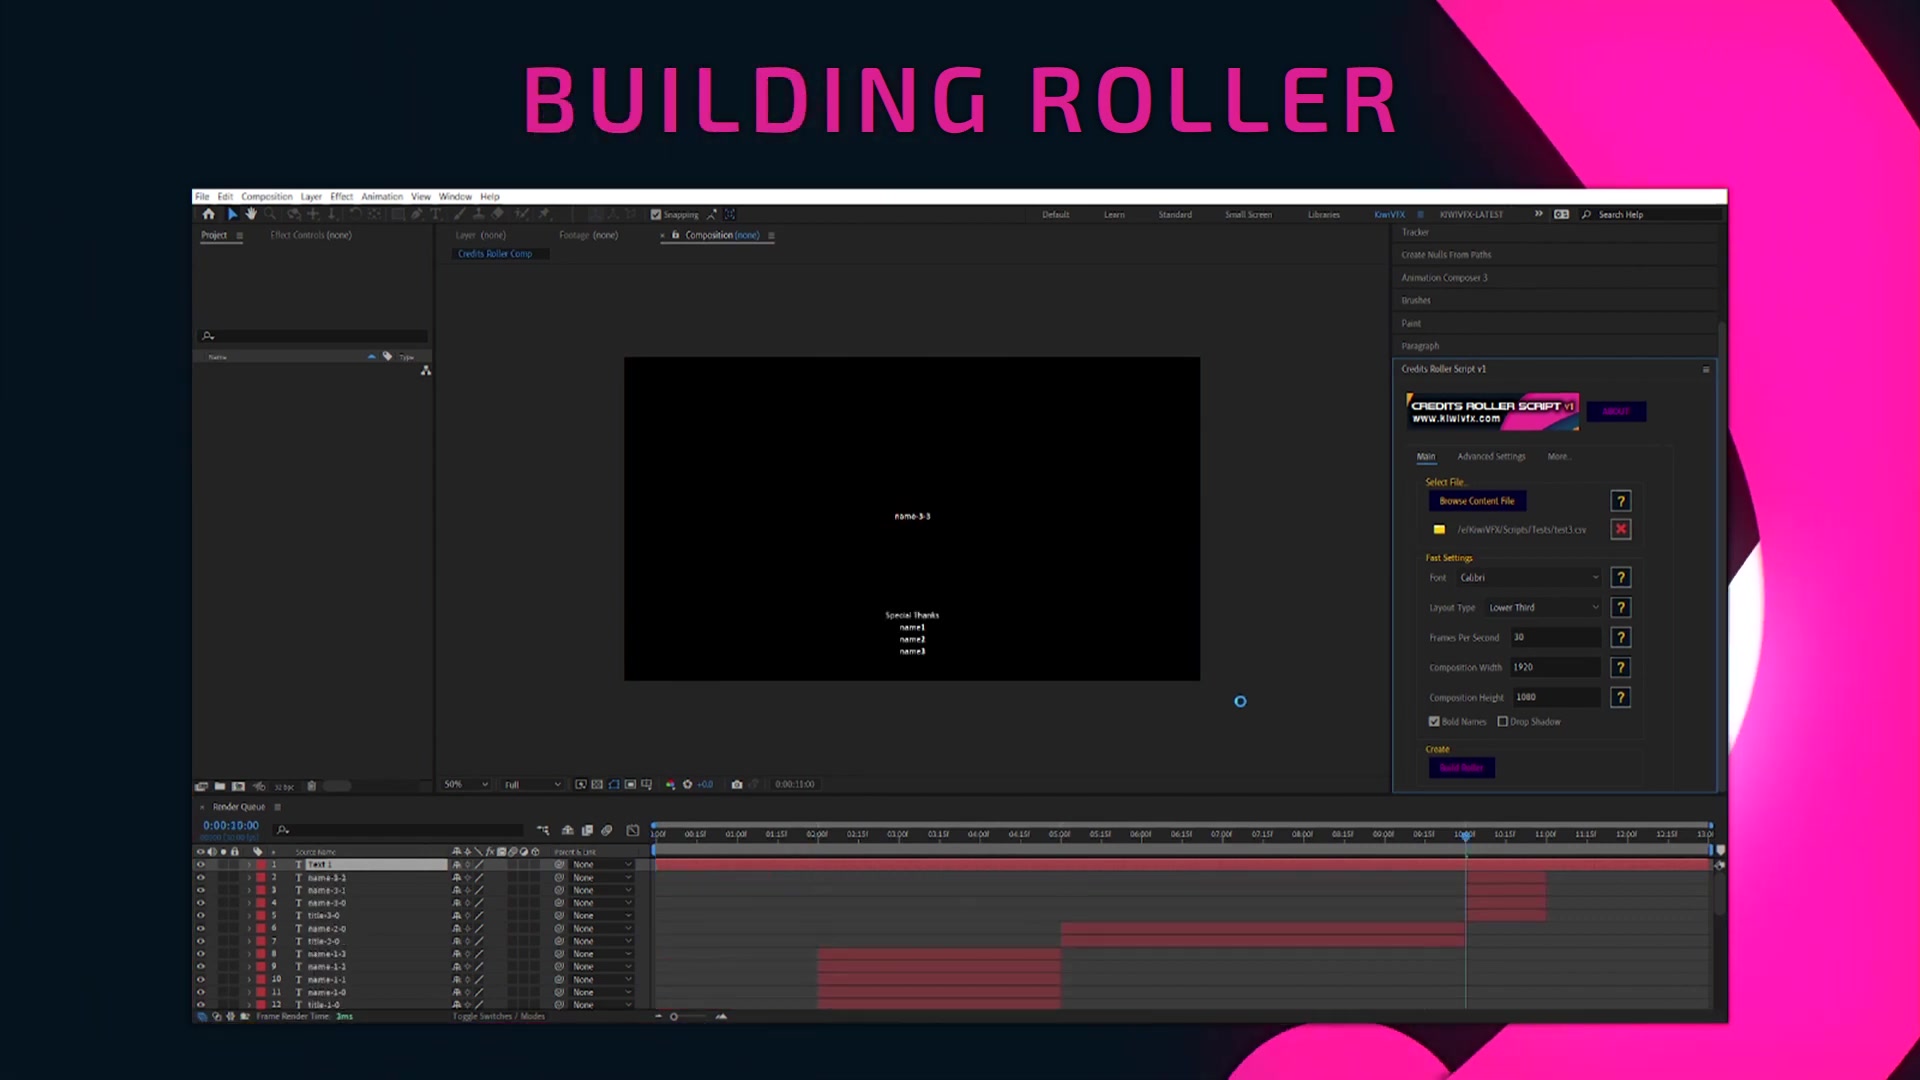Toggle the Snapping checkbox
This screenshot has width=1920, height=1080.
point(656,214)
